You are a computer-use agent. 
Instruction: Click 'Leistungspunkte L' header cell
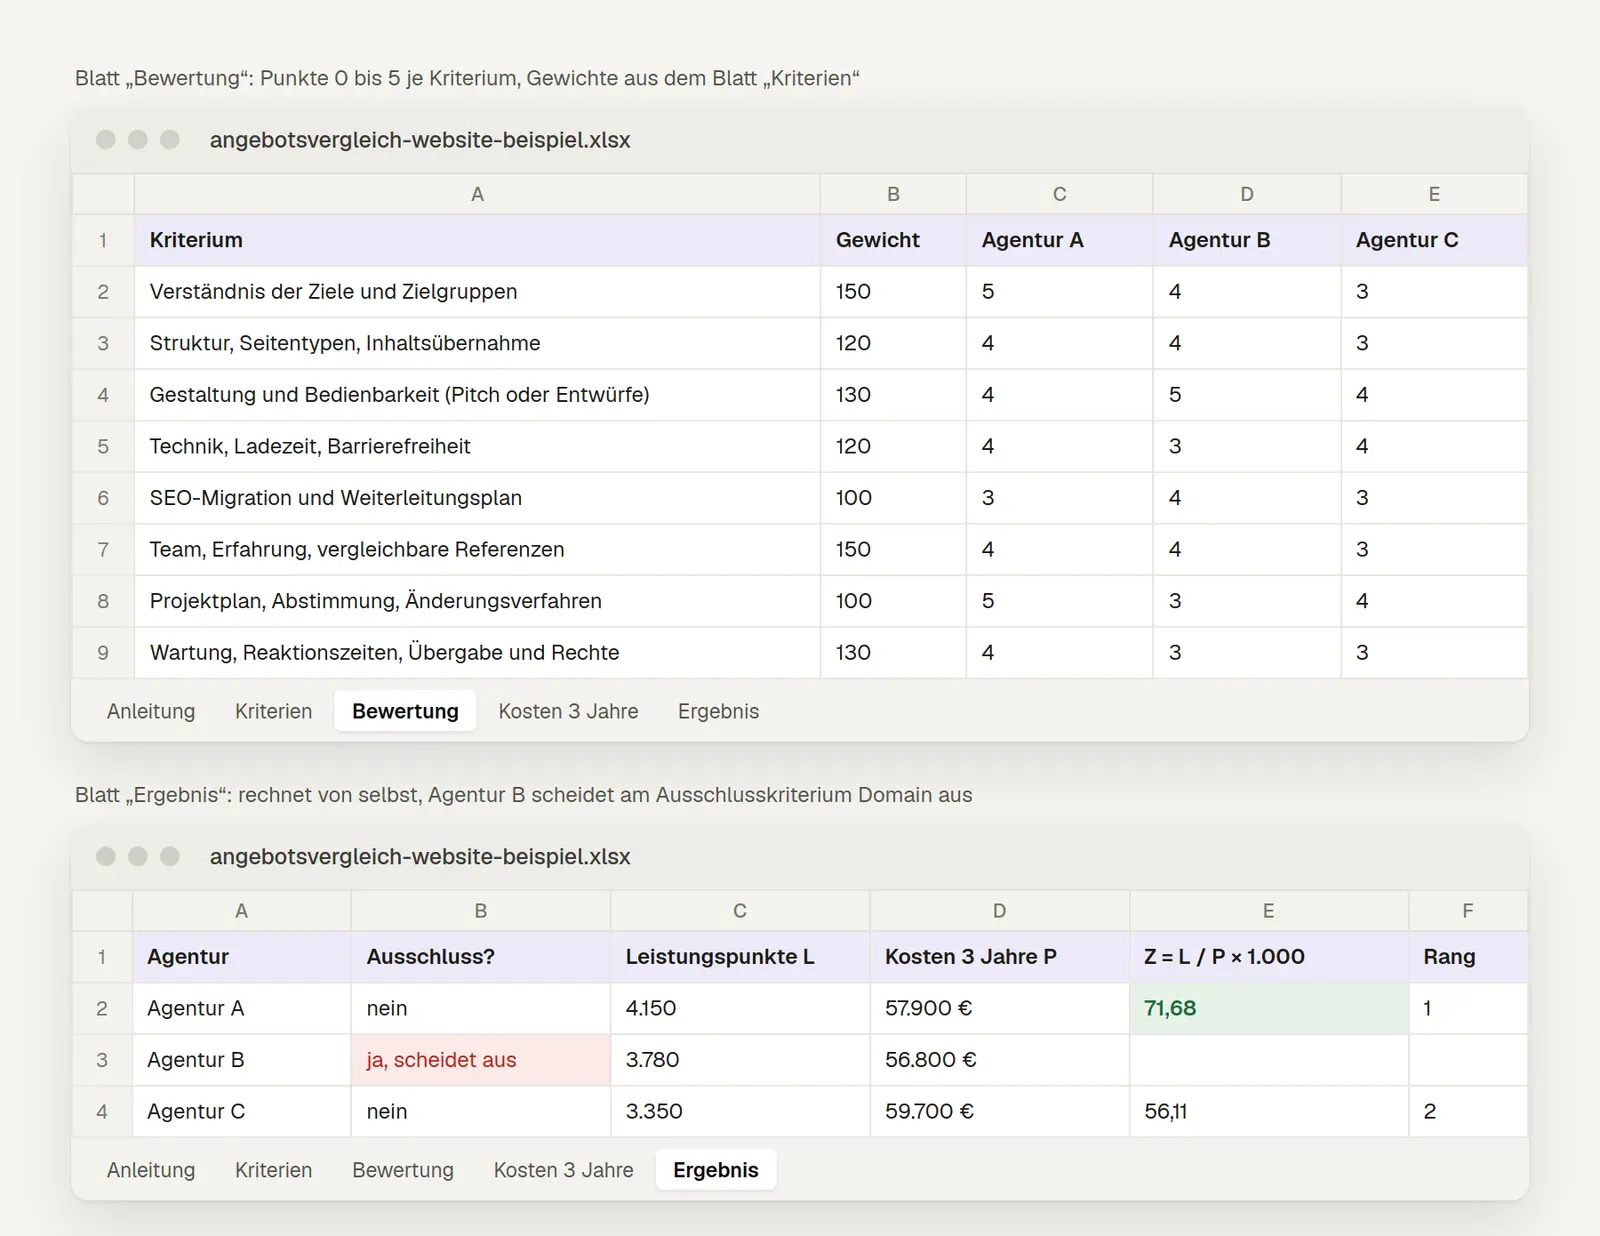point(740,957)
